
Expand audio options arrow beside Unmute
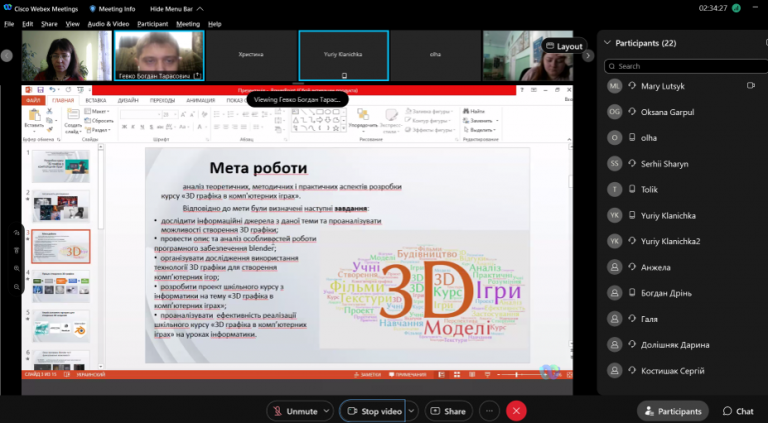pos(327,411)
